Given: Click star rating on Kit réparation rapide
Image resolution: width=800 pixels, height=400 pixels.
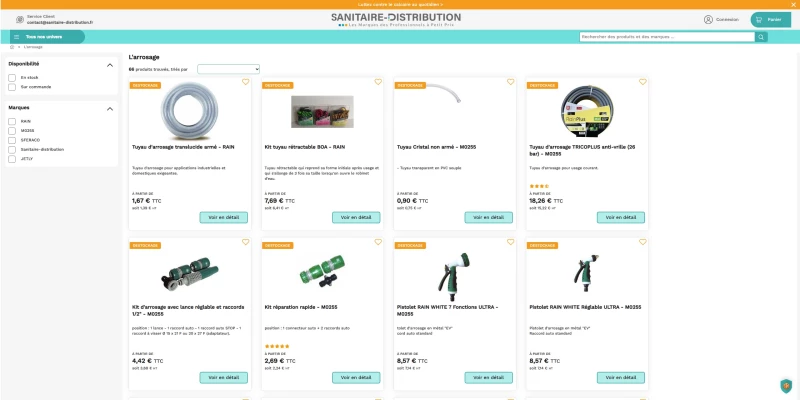Looking at the screenshot, I should point(277,346).
